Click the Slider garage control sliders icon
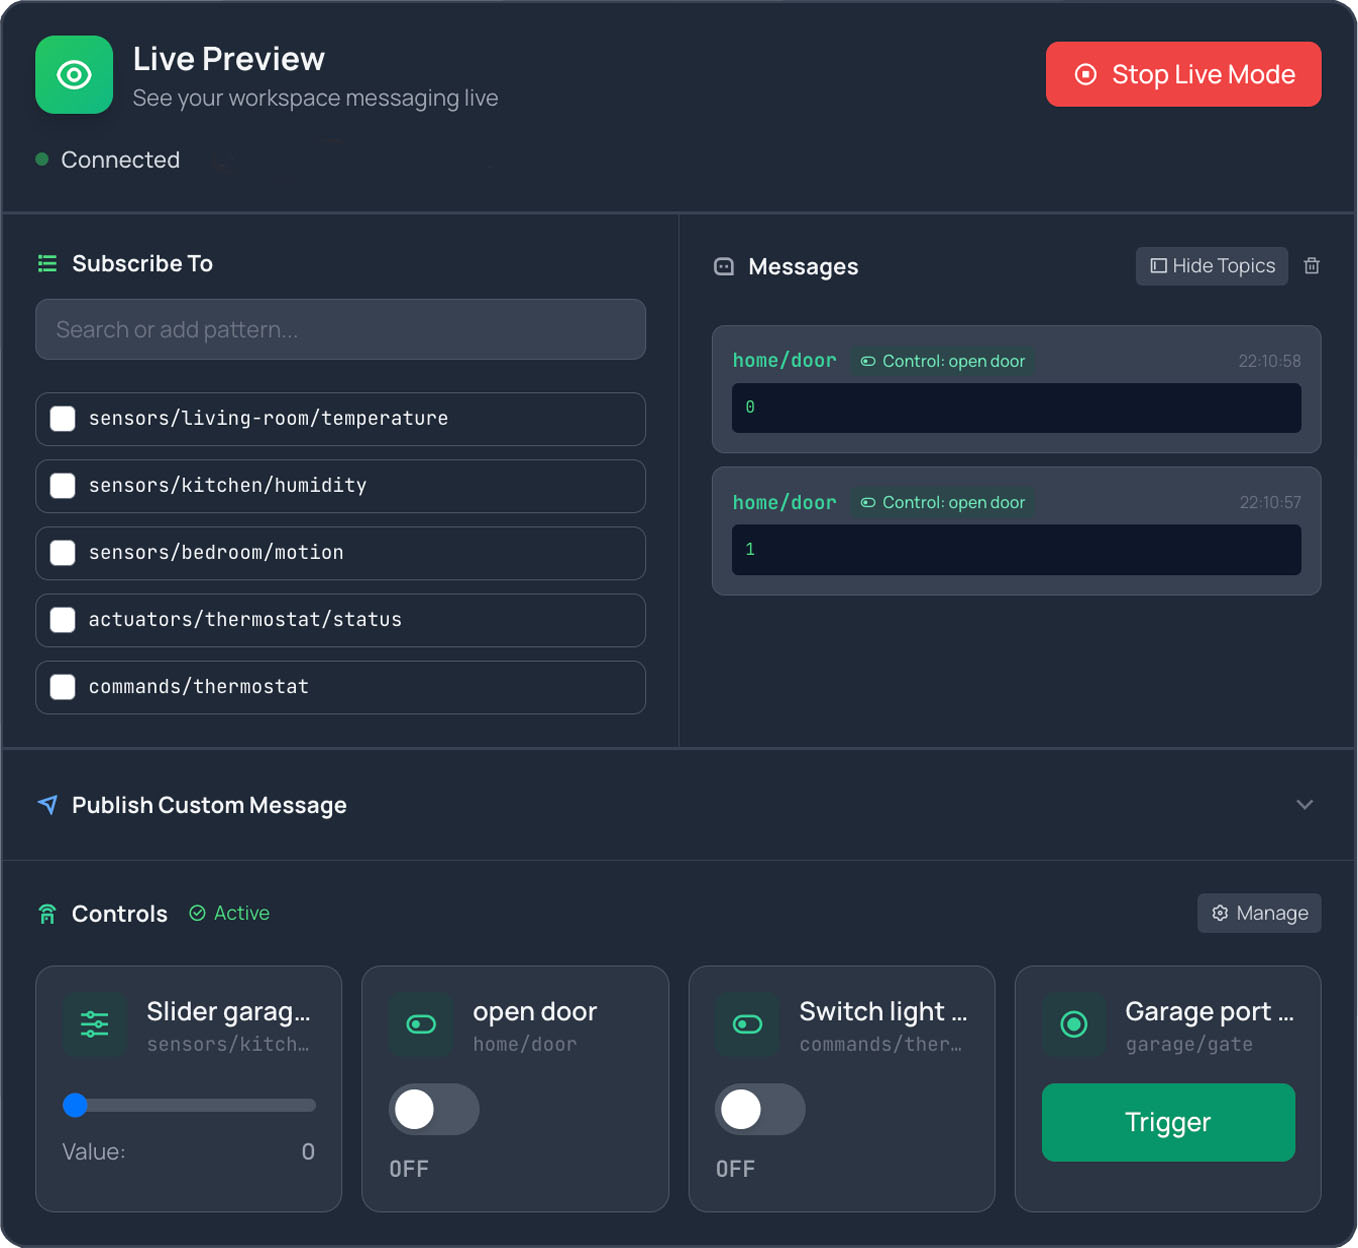Screen dimensions: 1358x1248 pos(95,1024)
